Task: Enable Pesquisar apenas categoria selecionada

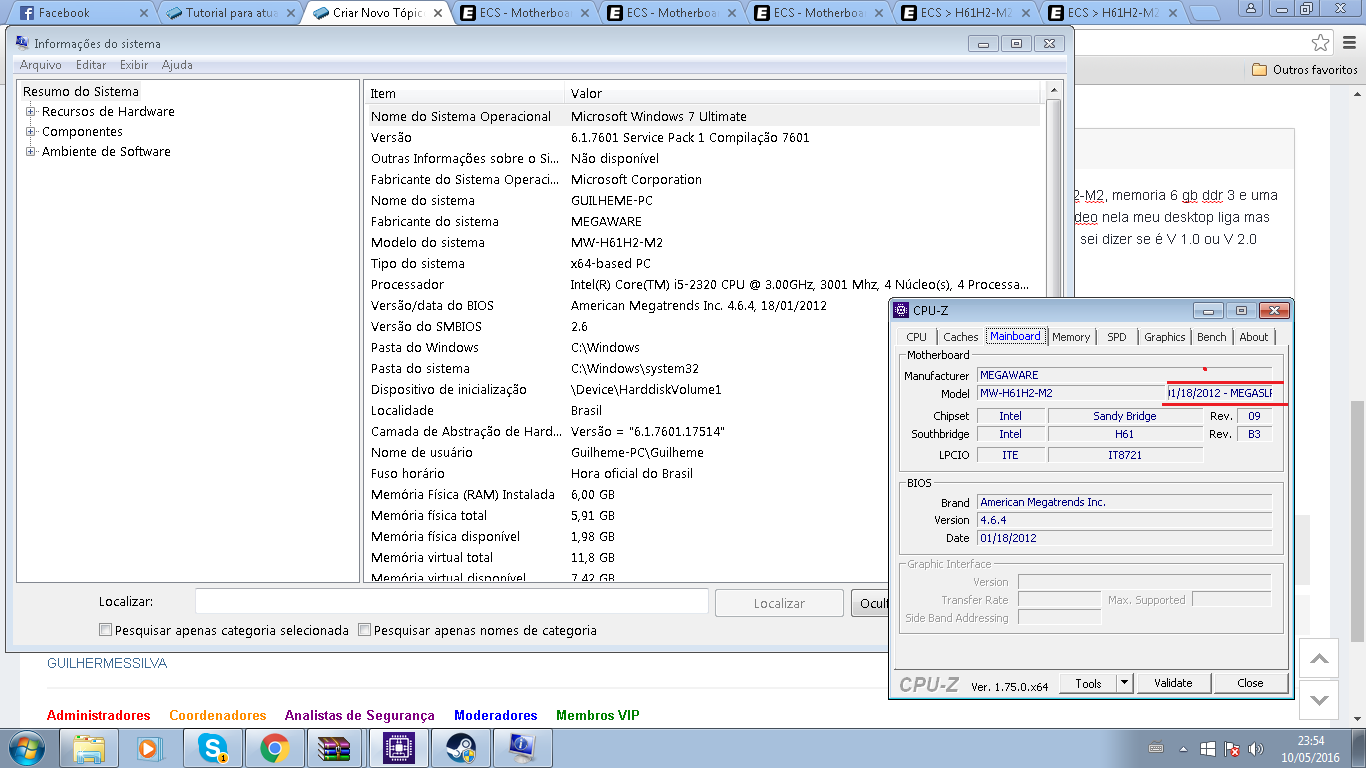Action: (x=105, y=630)
